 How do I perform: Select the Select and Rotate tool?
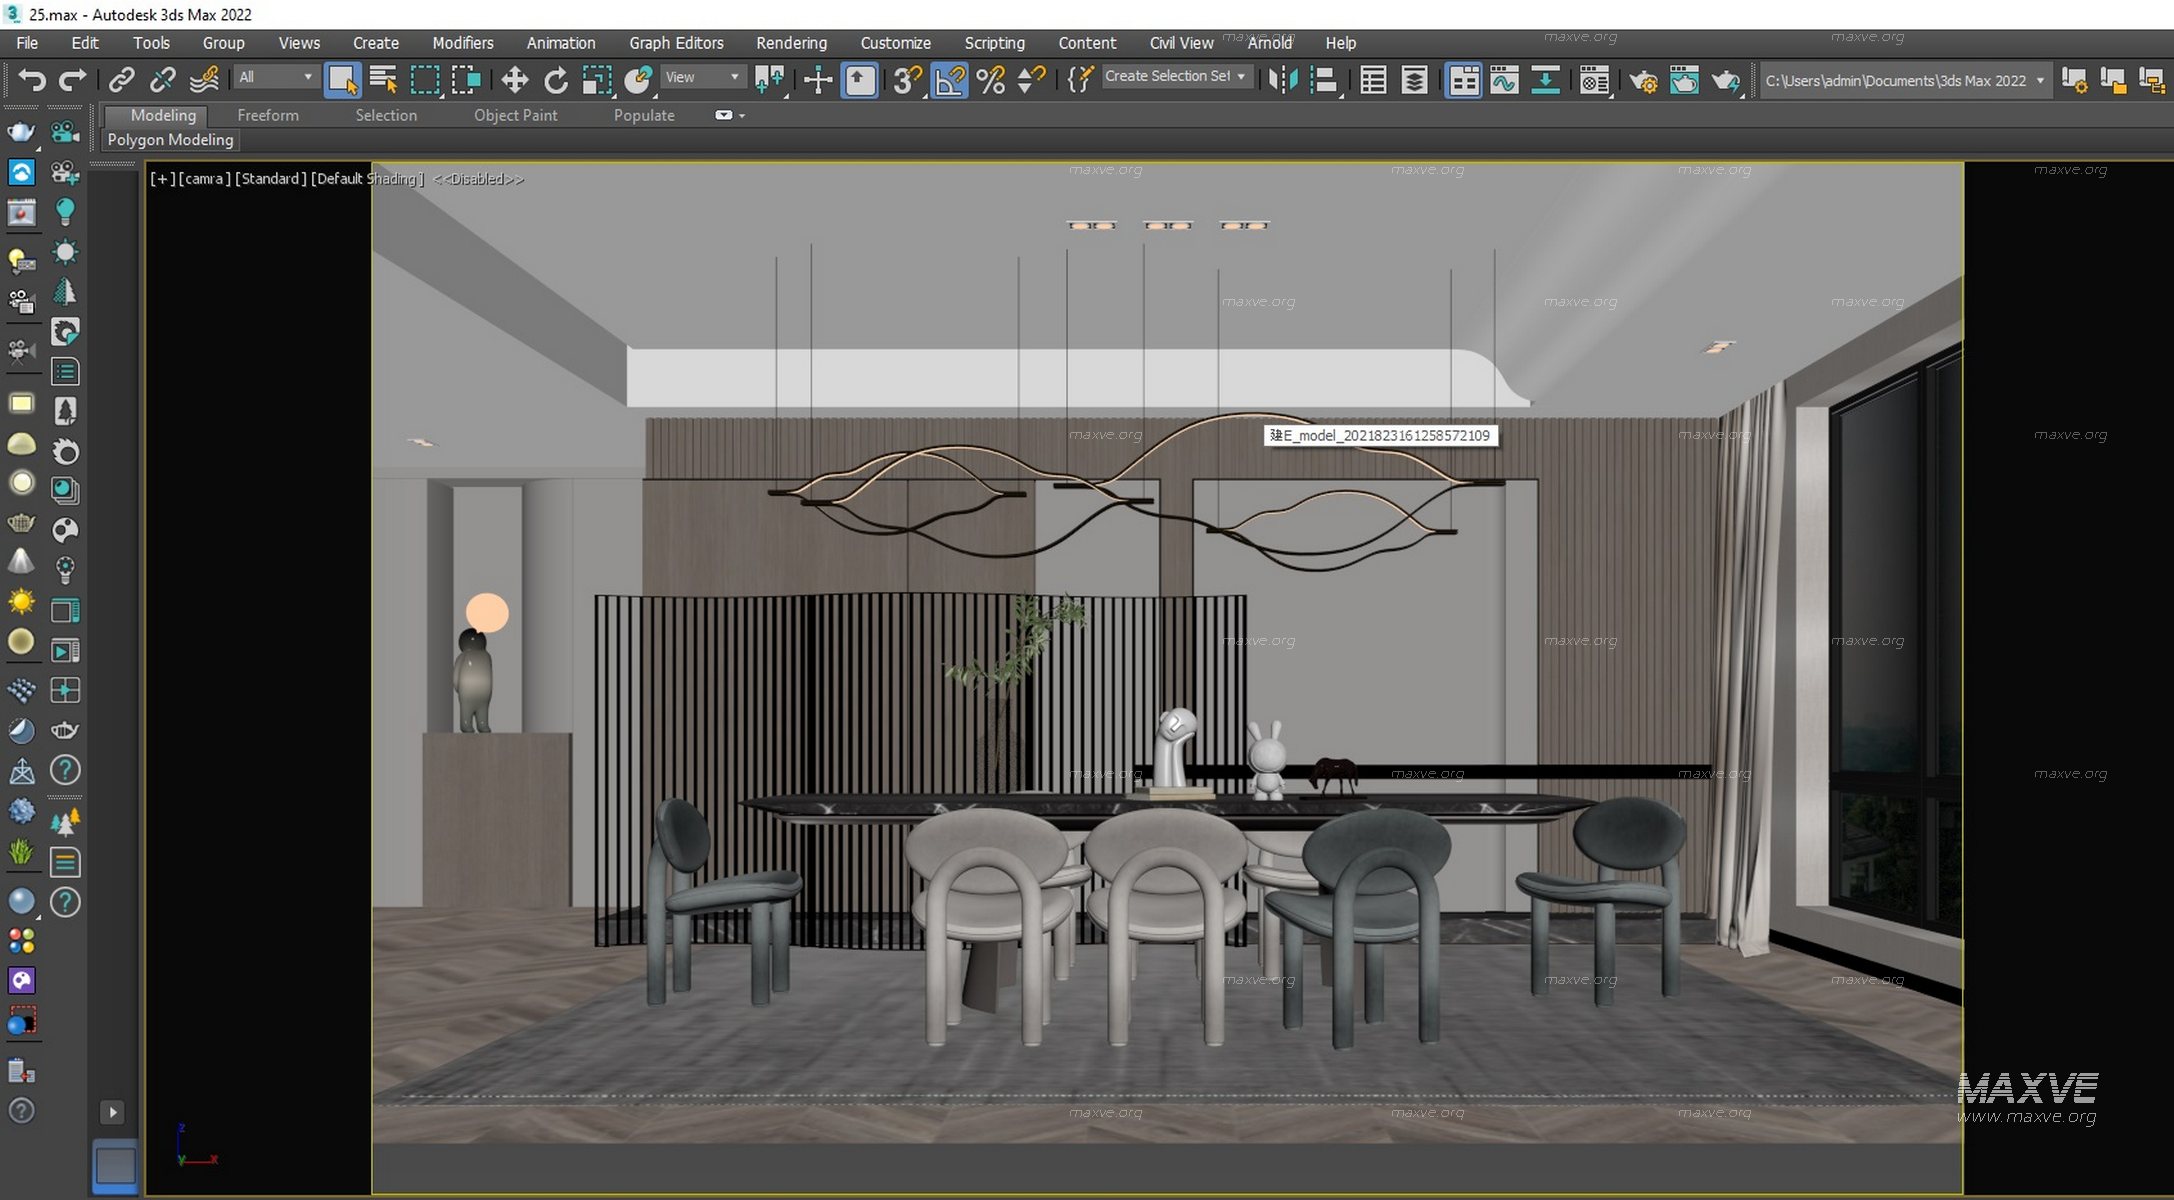point(556,80)
